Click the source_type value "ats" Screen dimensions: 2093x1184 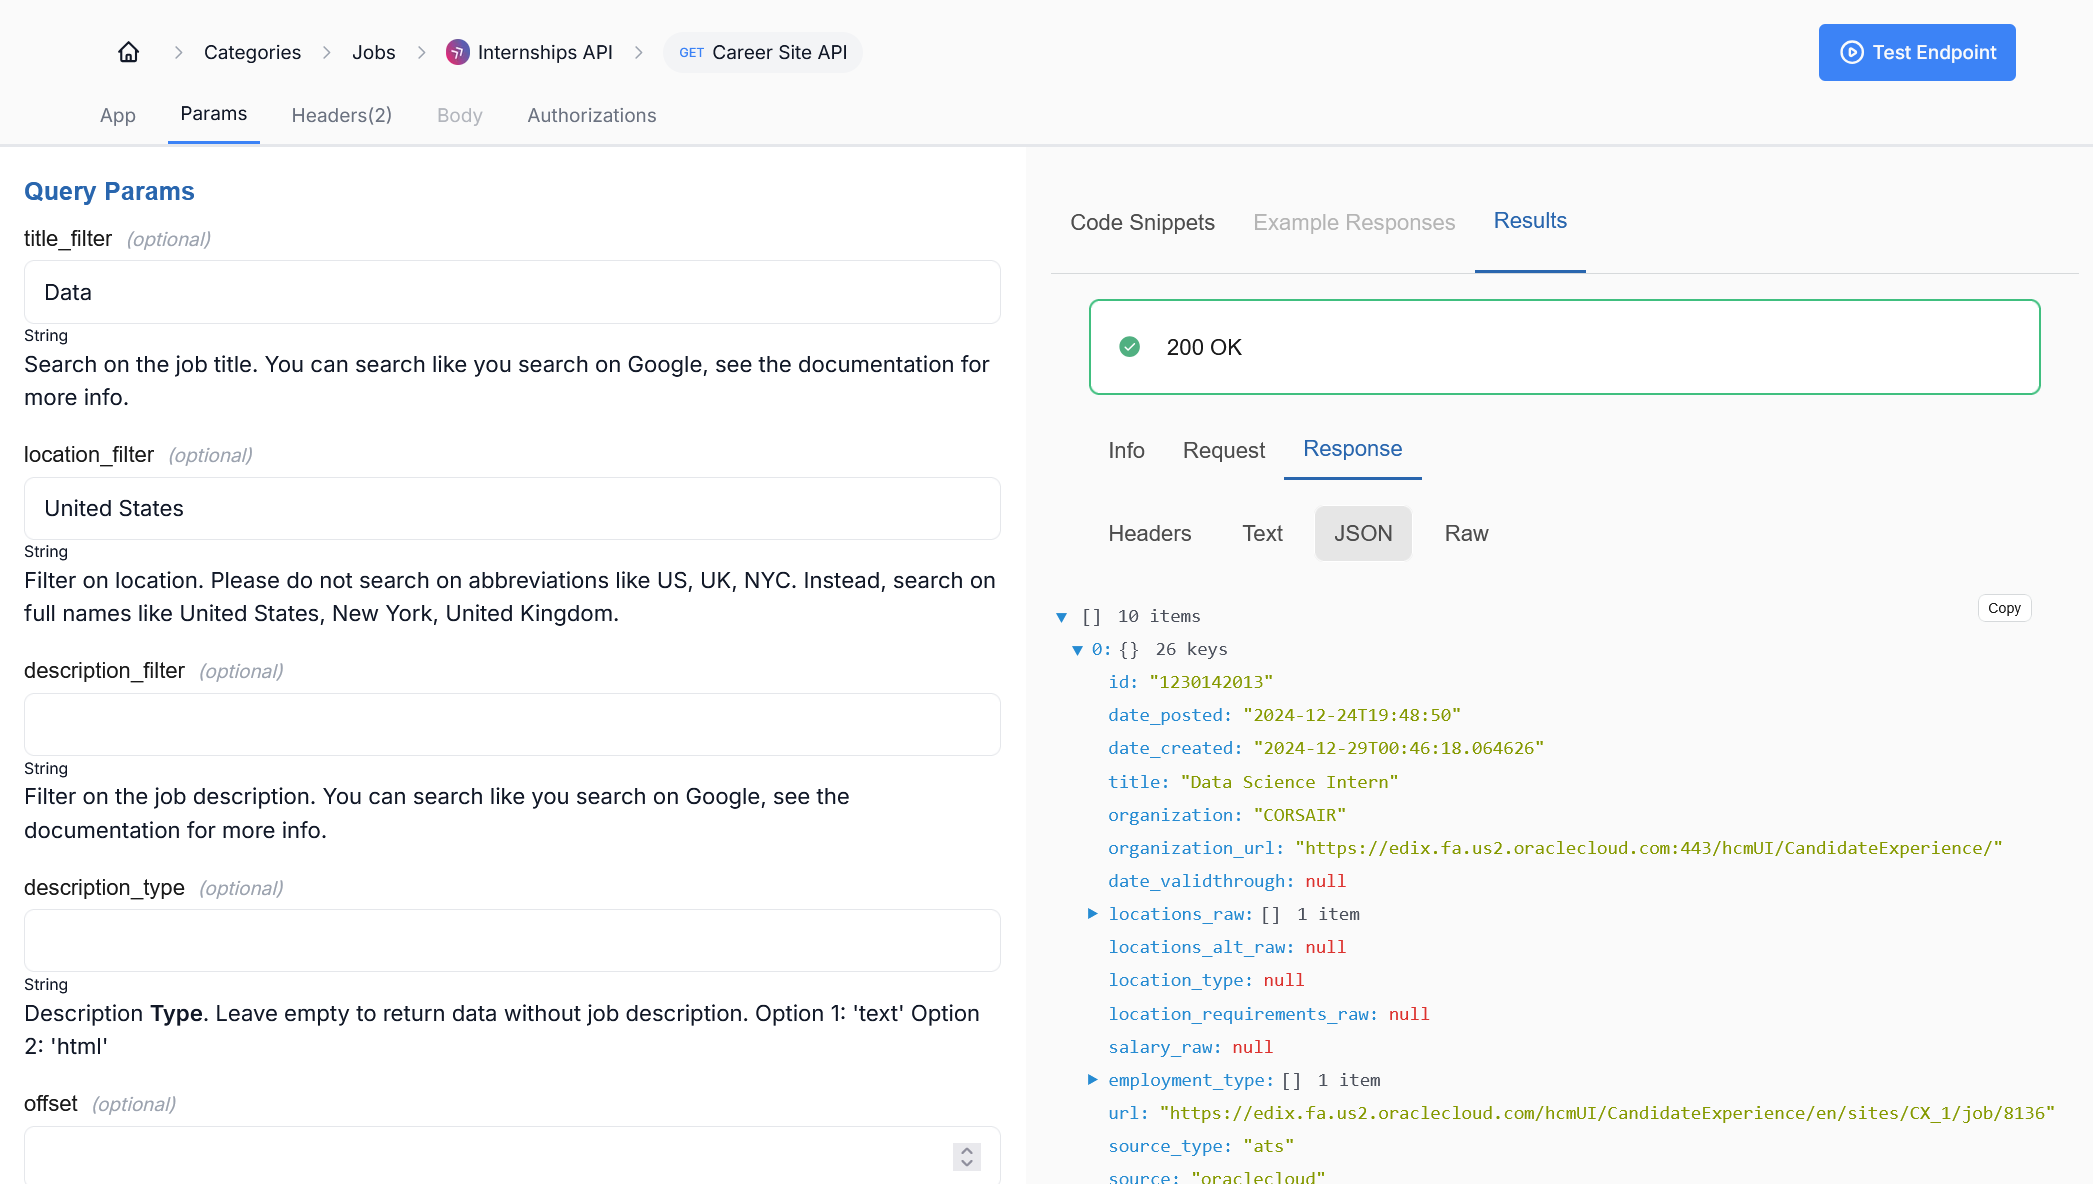(1269, 1146)
